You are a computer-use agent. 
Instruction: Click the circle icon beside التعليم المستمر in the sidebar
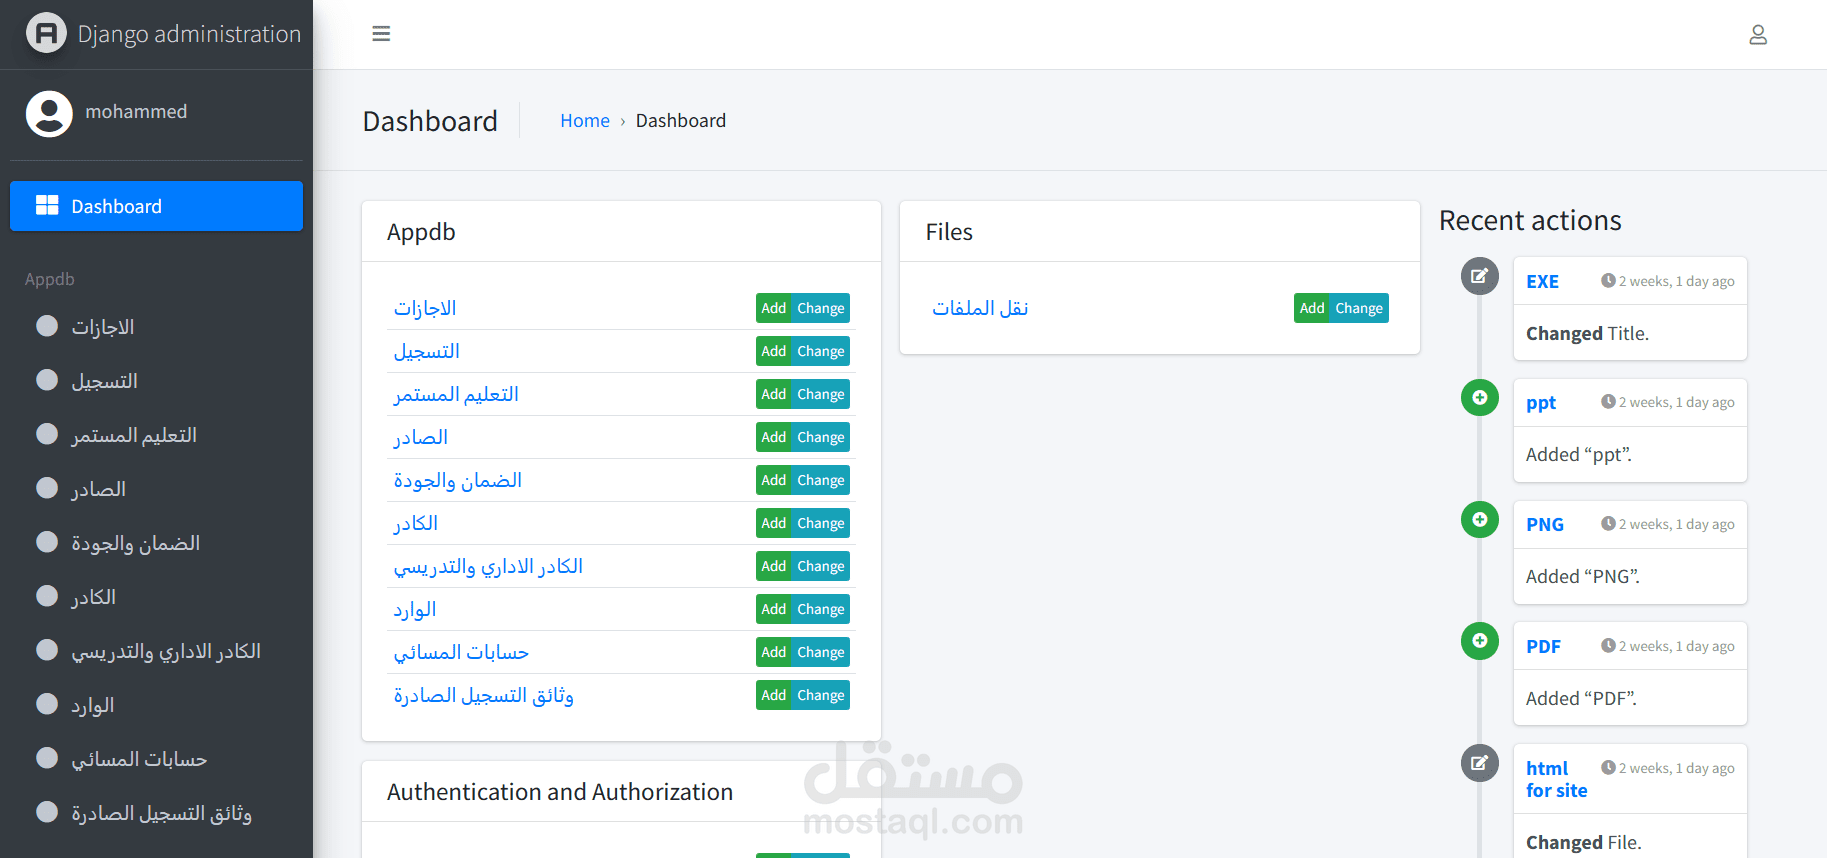(x=47, y=434)
